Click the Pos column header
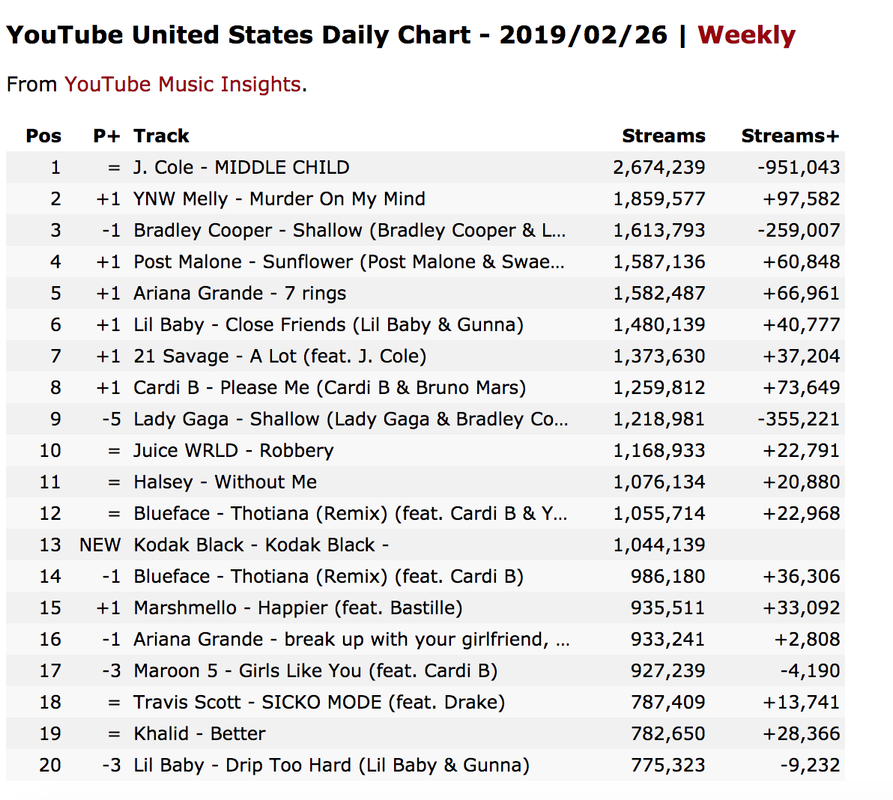Image resolution: width=893 pixels, height=800 pixels. click(44, 136)
